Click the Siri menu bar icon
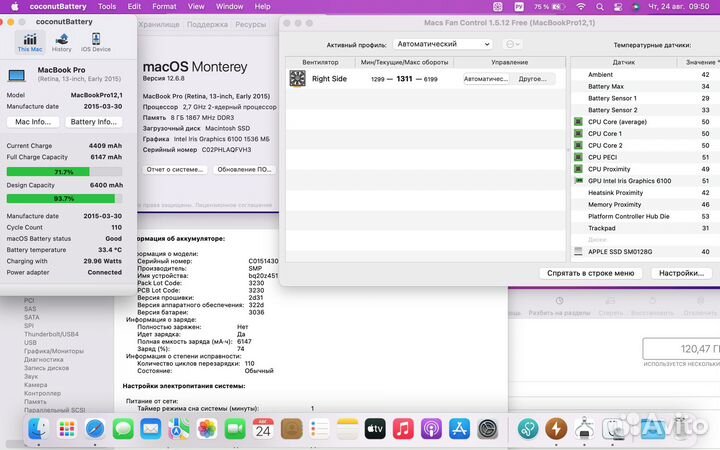720x450 pixels. point(636,6)
